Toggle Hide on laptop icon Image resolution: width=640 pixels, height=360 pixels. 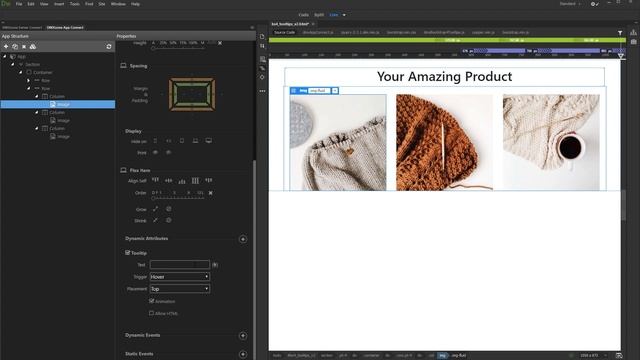(x=195, y=141)
